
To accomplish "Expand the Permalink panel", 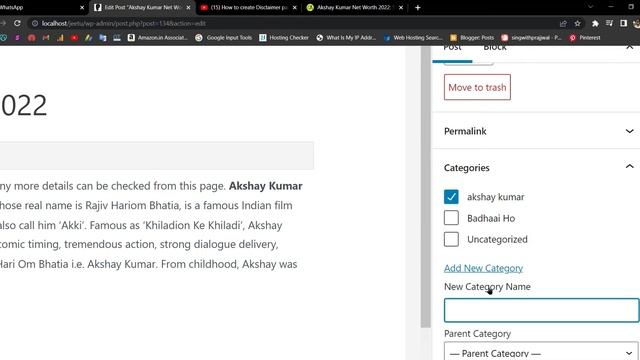I will click(536, 131).
